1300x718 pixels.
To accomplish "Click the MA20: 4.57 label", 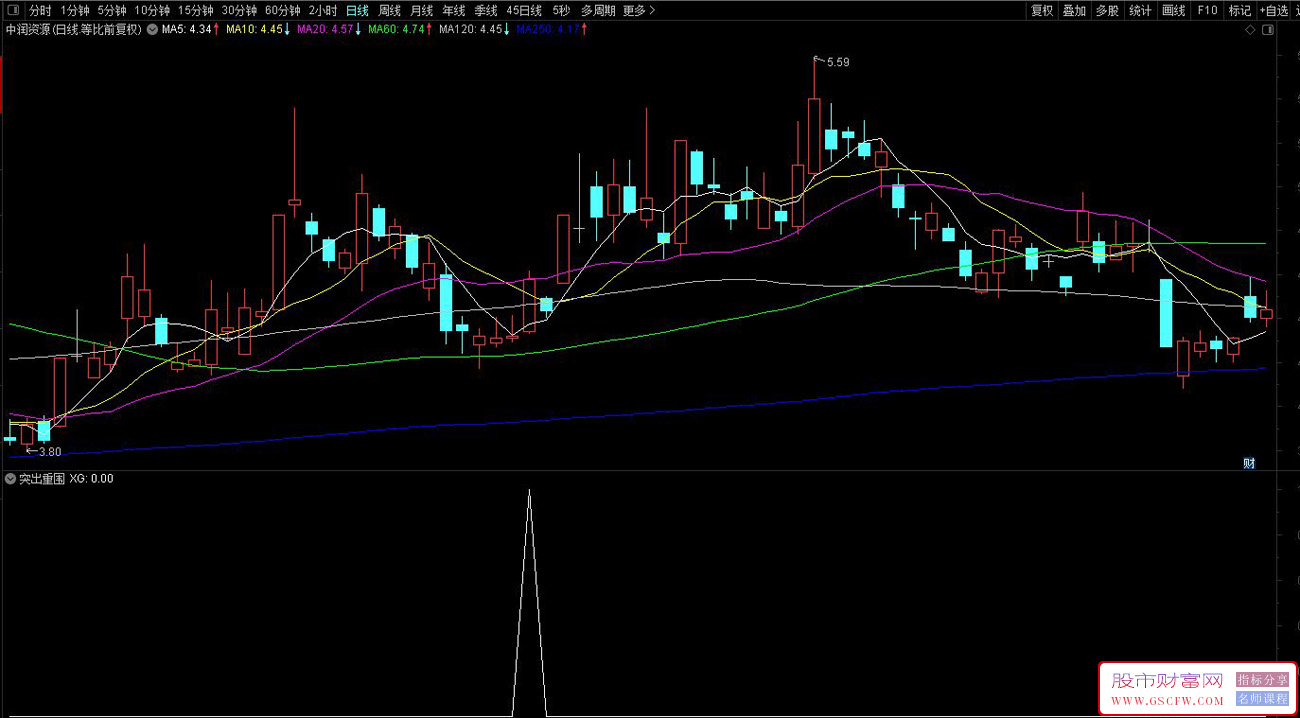I will tap(325, 30).
